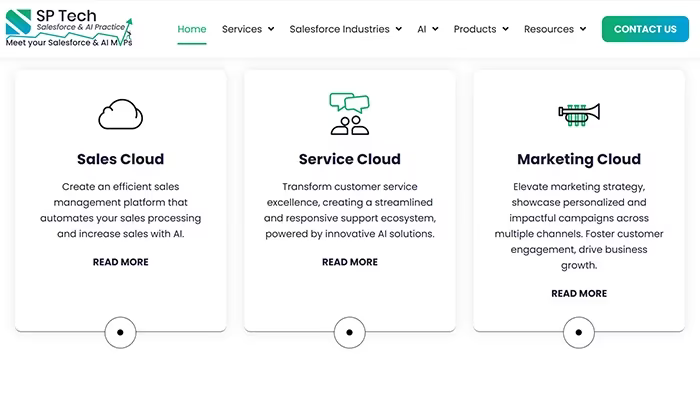
Task: Click the text 'Meet your Salesforce & AI MVPs'
Action: 69,43
